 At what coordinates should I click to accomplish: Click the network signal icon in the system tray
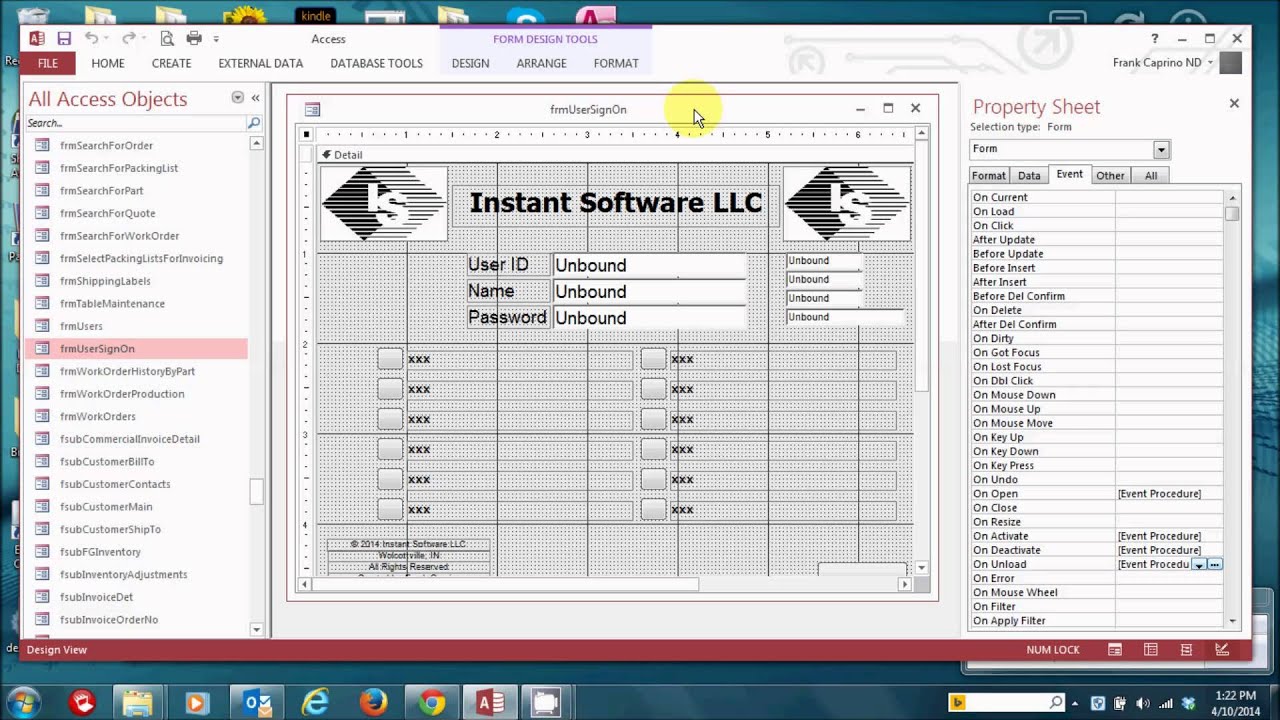tap(1166, 703)
